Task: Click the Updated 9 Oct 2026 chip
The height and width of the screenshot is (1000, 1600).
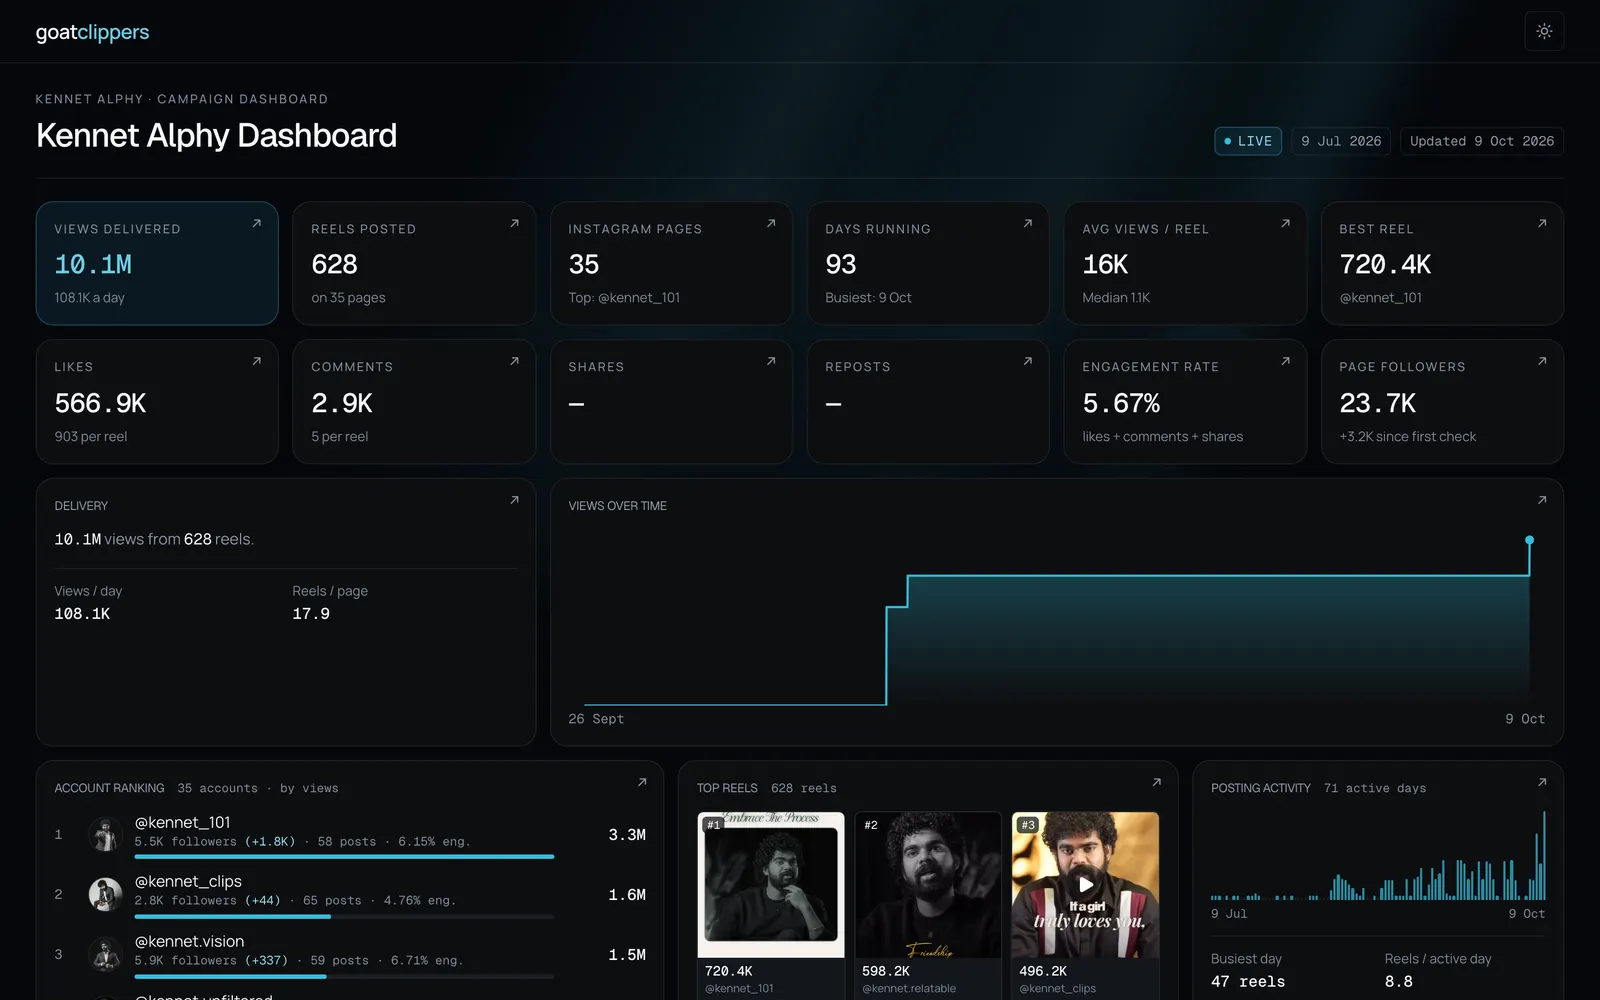Action: (x=1482, y=141)
